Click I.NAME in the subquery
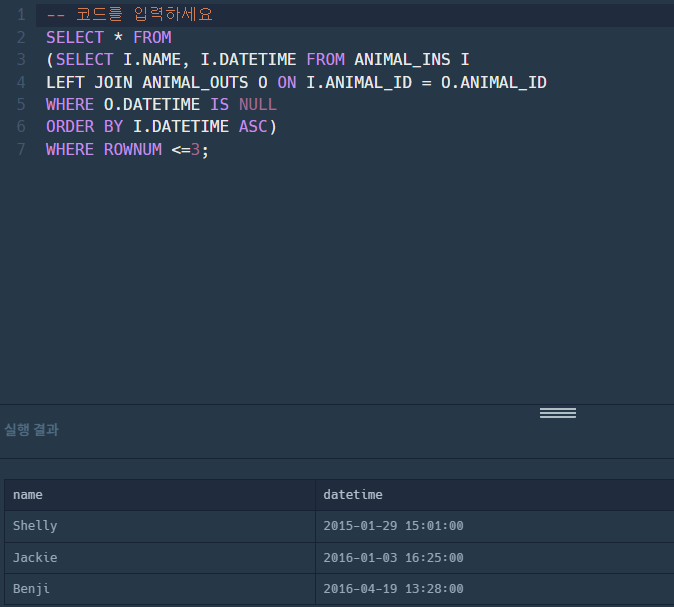The width and height of the screenshot is (674, 607). (152, 59)
